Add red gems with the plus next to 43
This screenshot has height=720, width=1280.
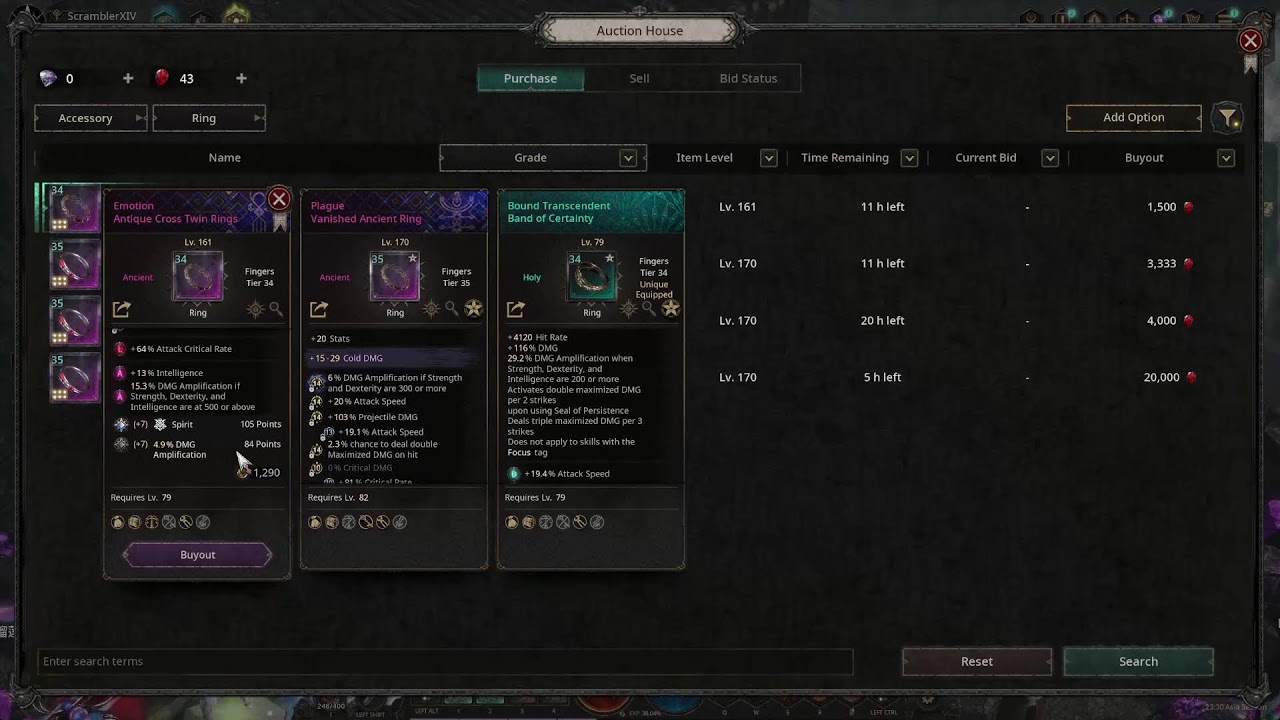241,78
